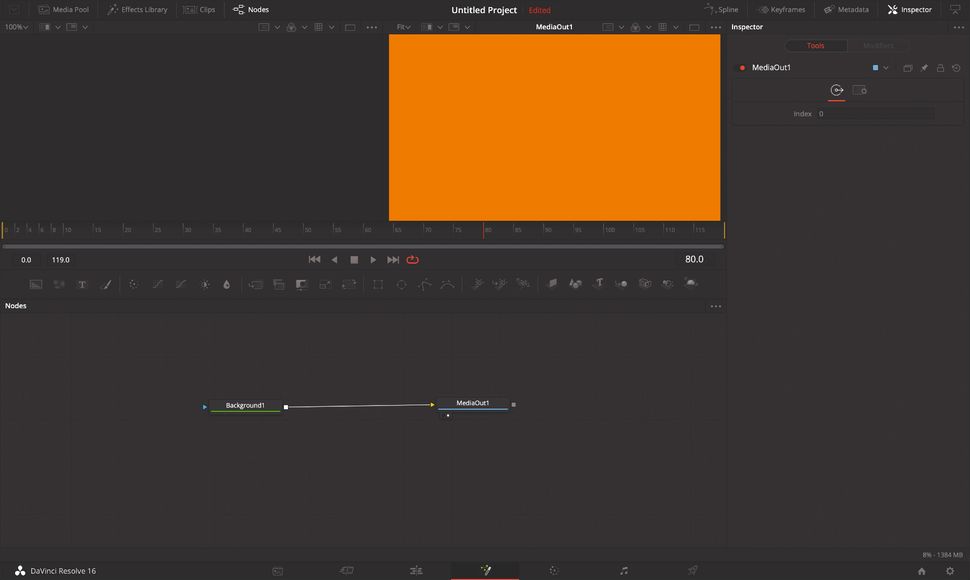Add a Paint node from the toolbar
The width and height of the screenshot is (970, 580).
coord(106,283)
